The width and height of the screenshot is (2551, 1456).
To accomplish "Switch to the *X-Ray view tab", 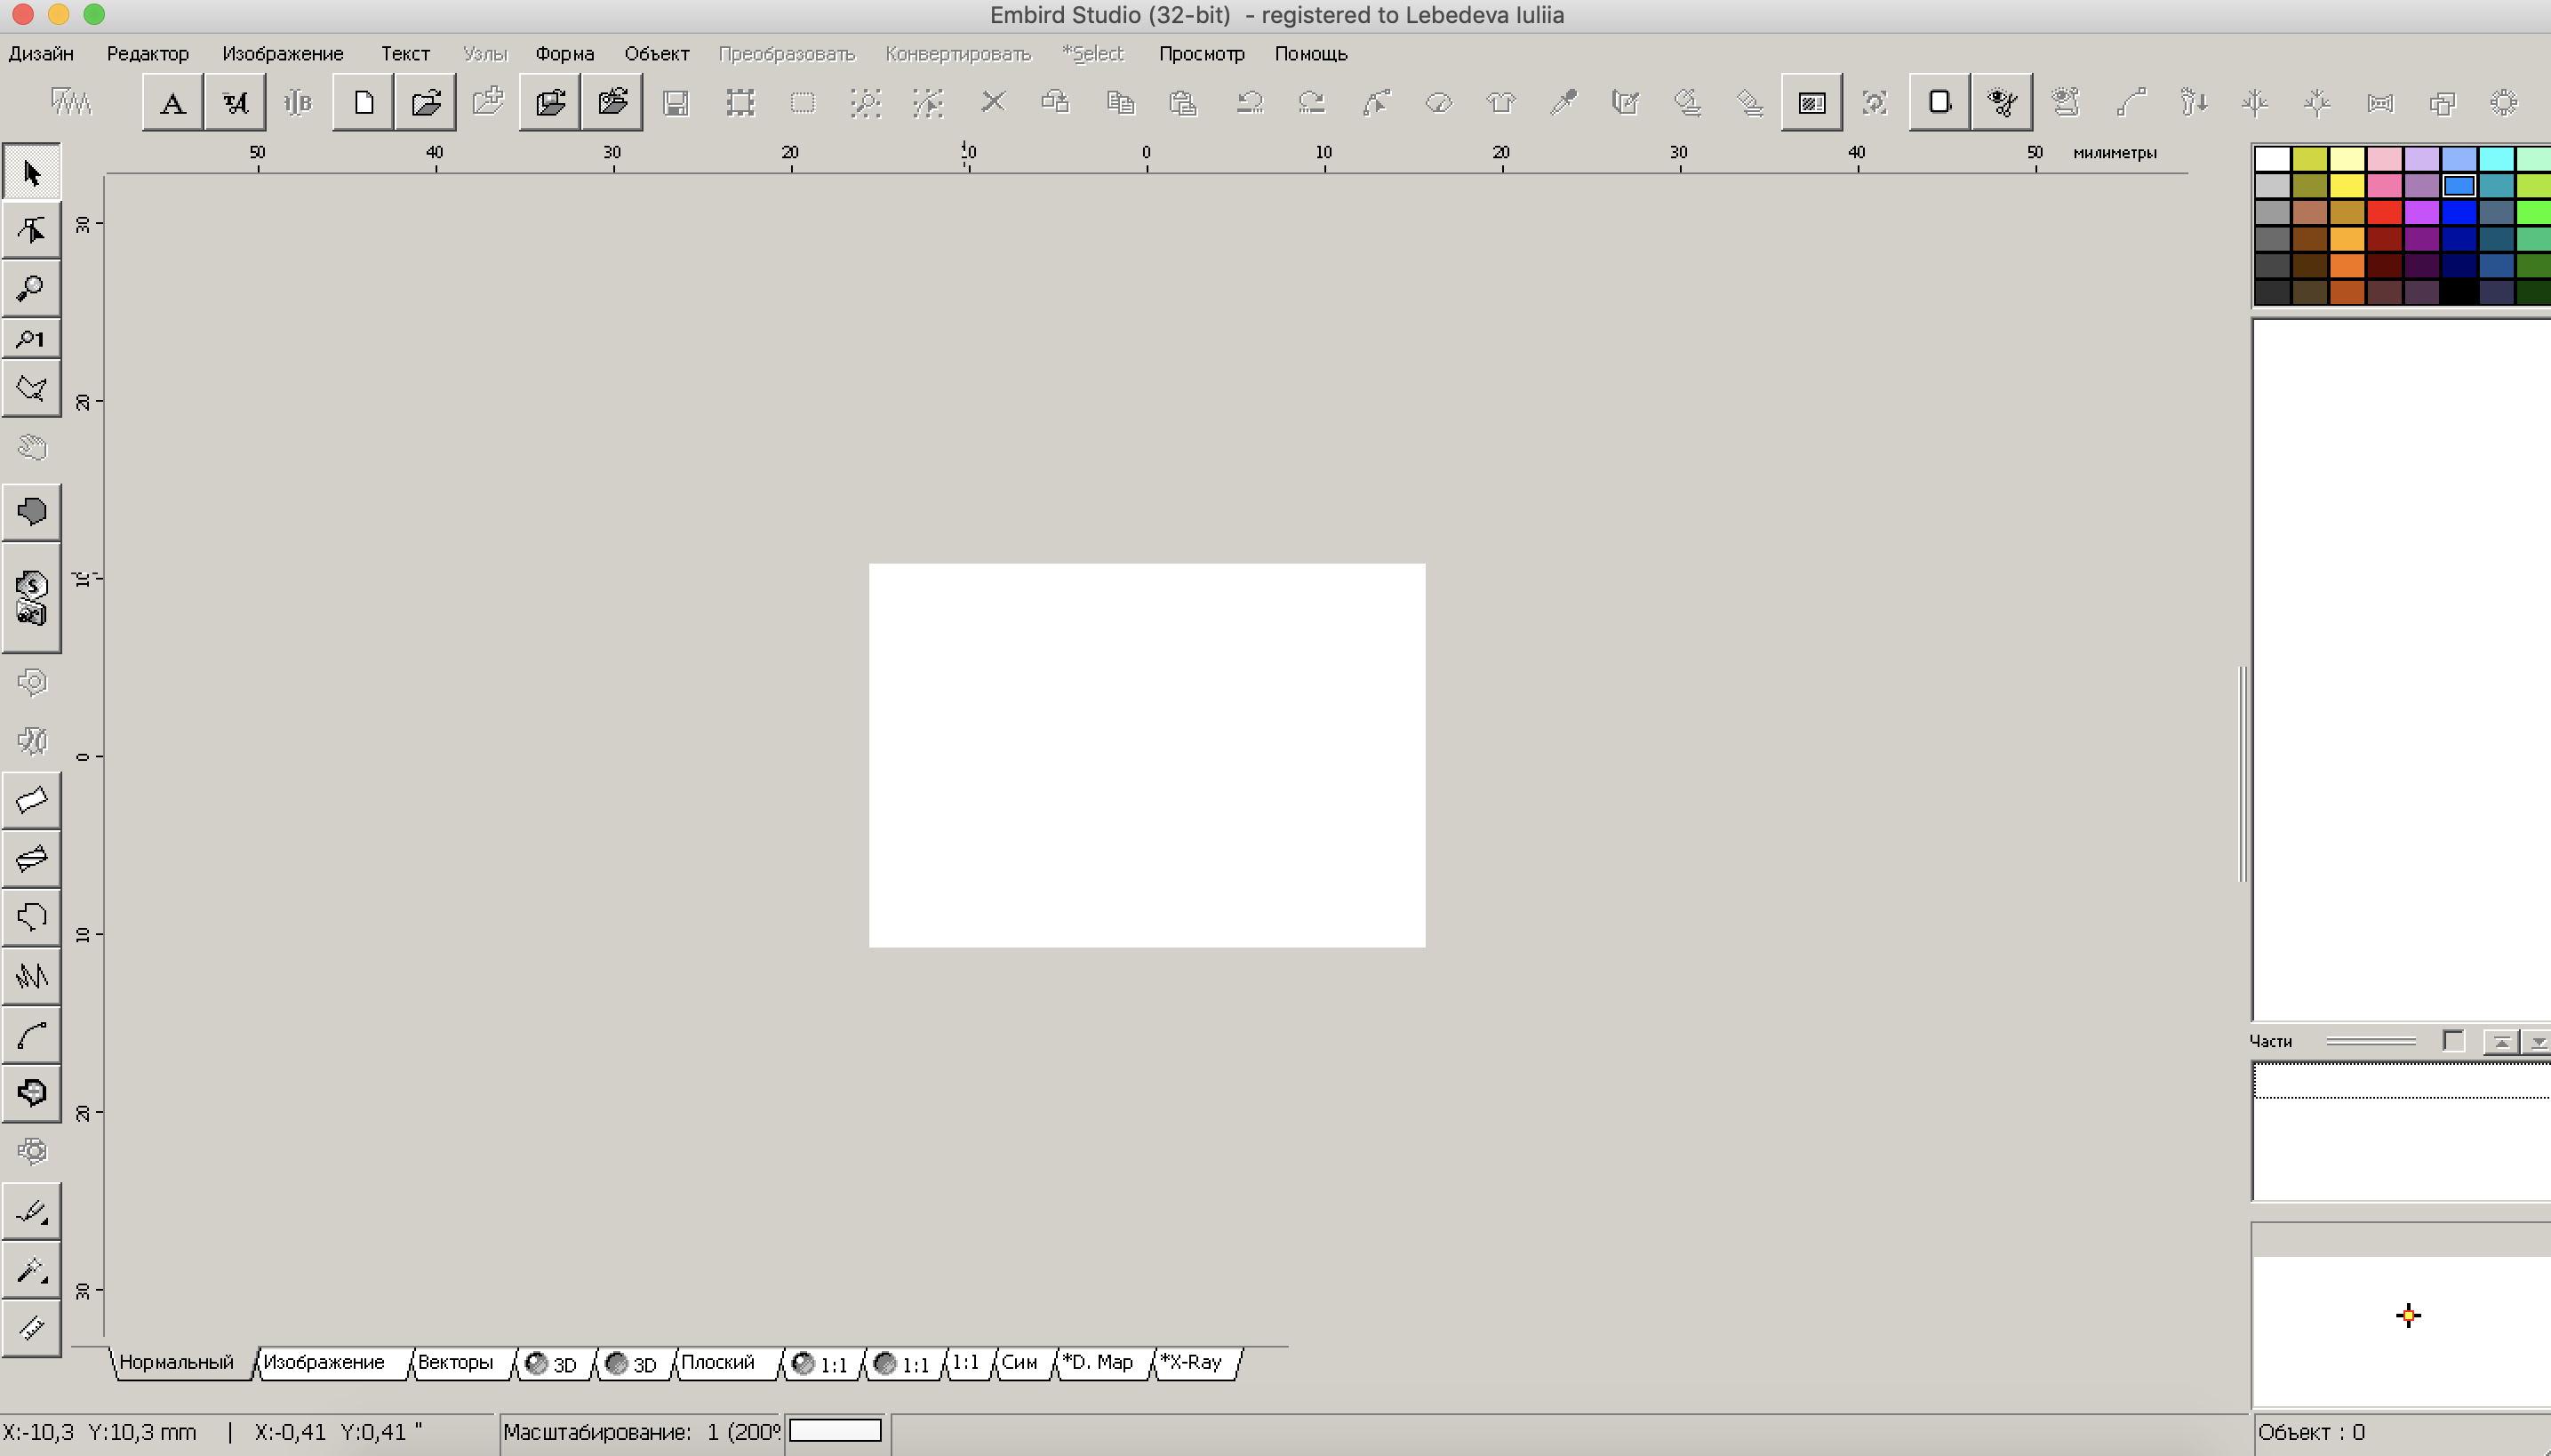I will [1191, 1362].
